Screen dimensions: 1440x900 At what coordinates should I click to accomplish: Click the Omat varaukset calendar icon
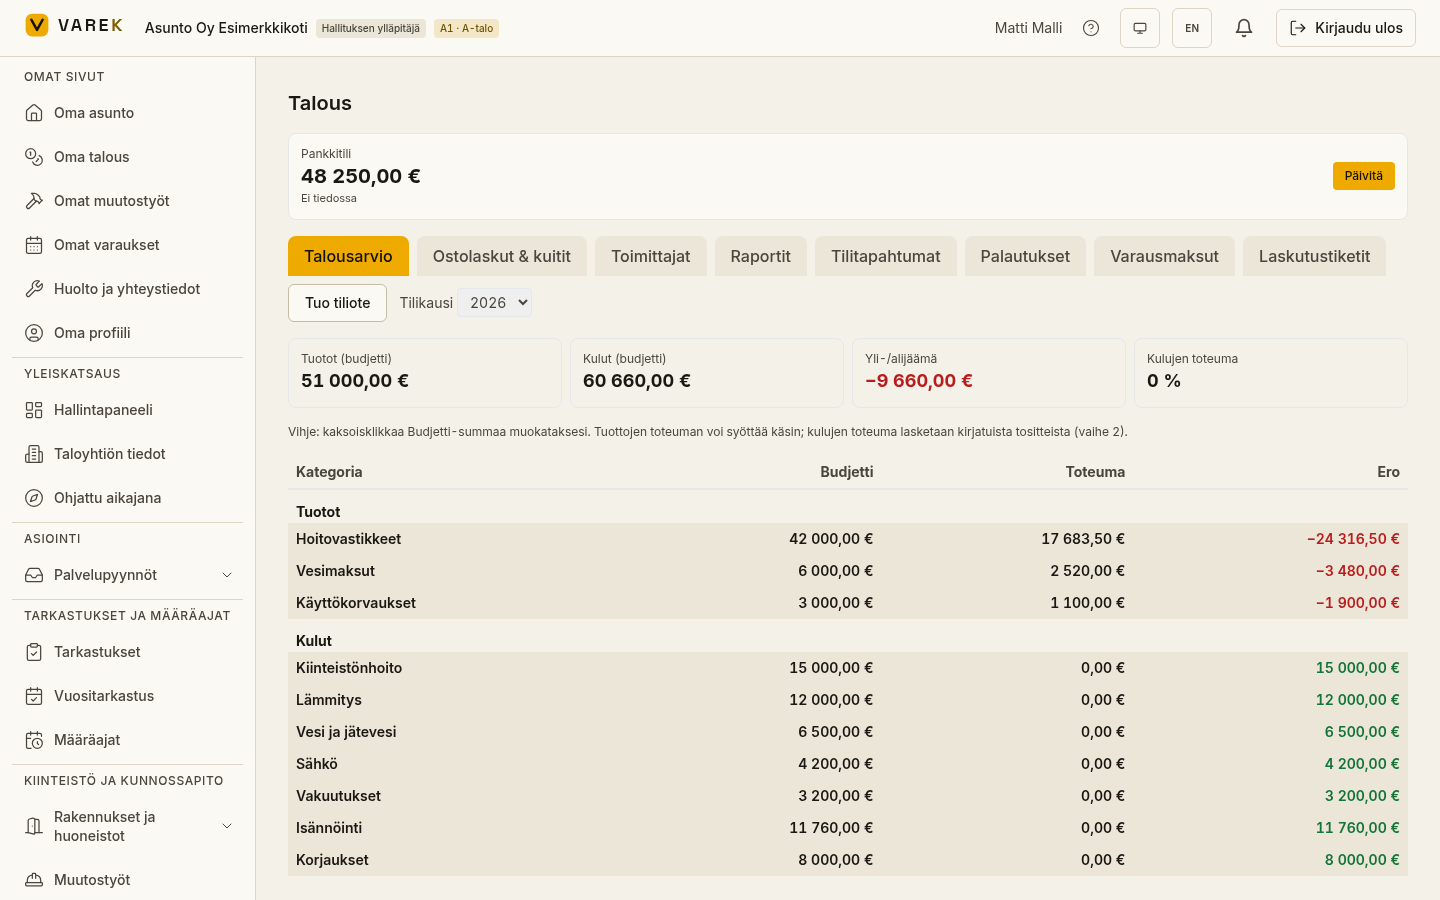point(34,245)
